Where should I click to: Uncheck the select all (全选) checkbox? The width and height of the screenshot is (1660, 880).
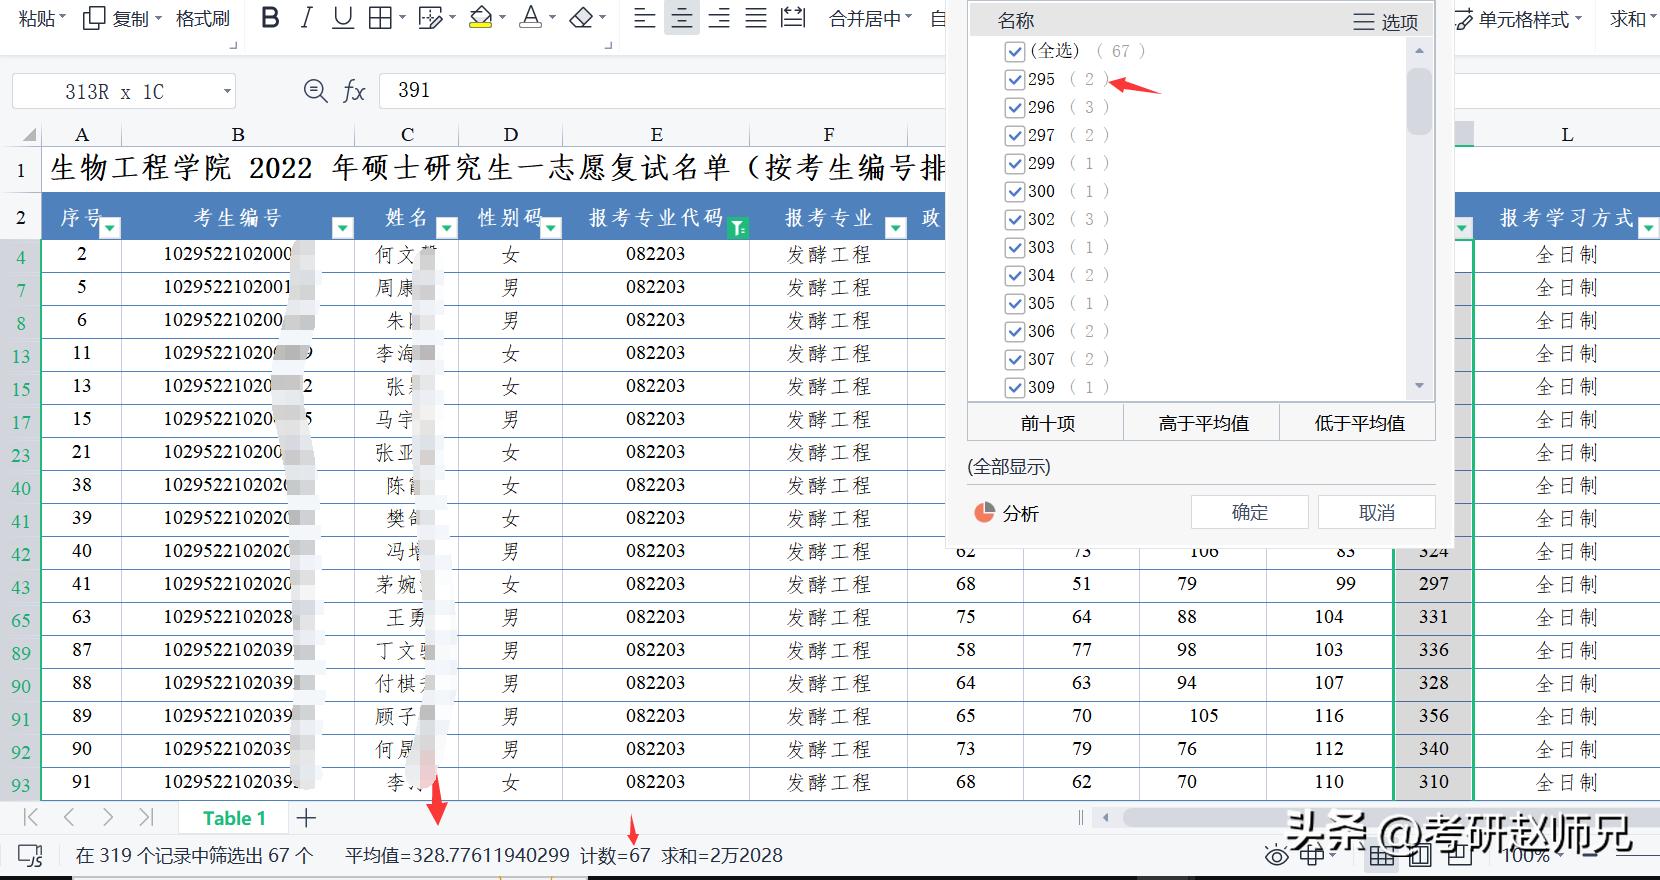pos(1015,51)
